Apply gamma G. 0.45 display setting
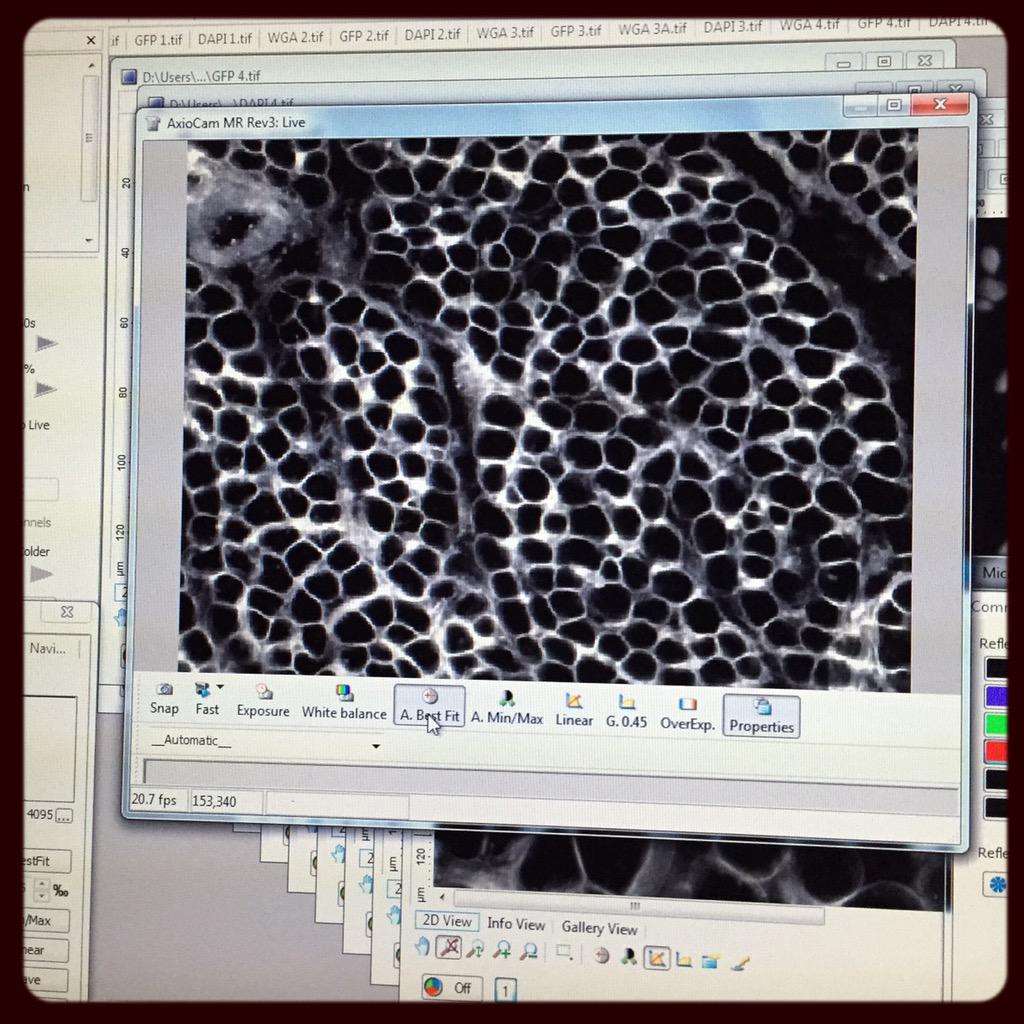Image resolution: width=1024 pixels, height=1024 pixels. coord(626,712)
